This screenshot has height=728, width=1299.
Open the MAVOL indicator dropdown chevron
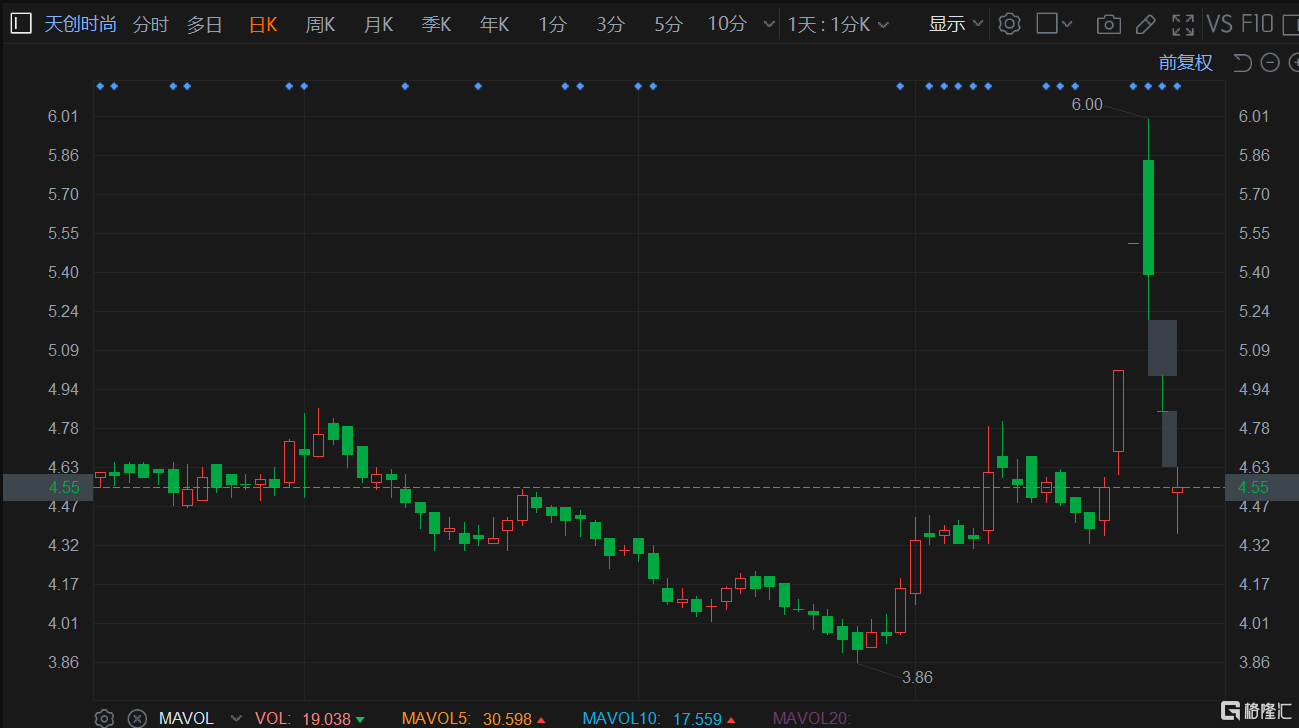pyautogui.click(x=236, y=718)
